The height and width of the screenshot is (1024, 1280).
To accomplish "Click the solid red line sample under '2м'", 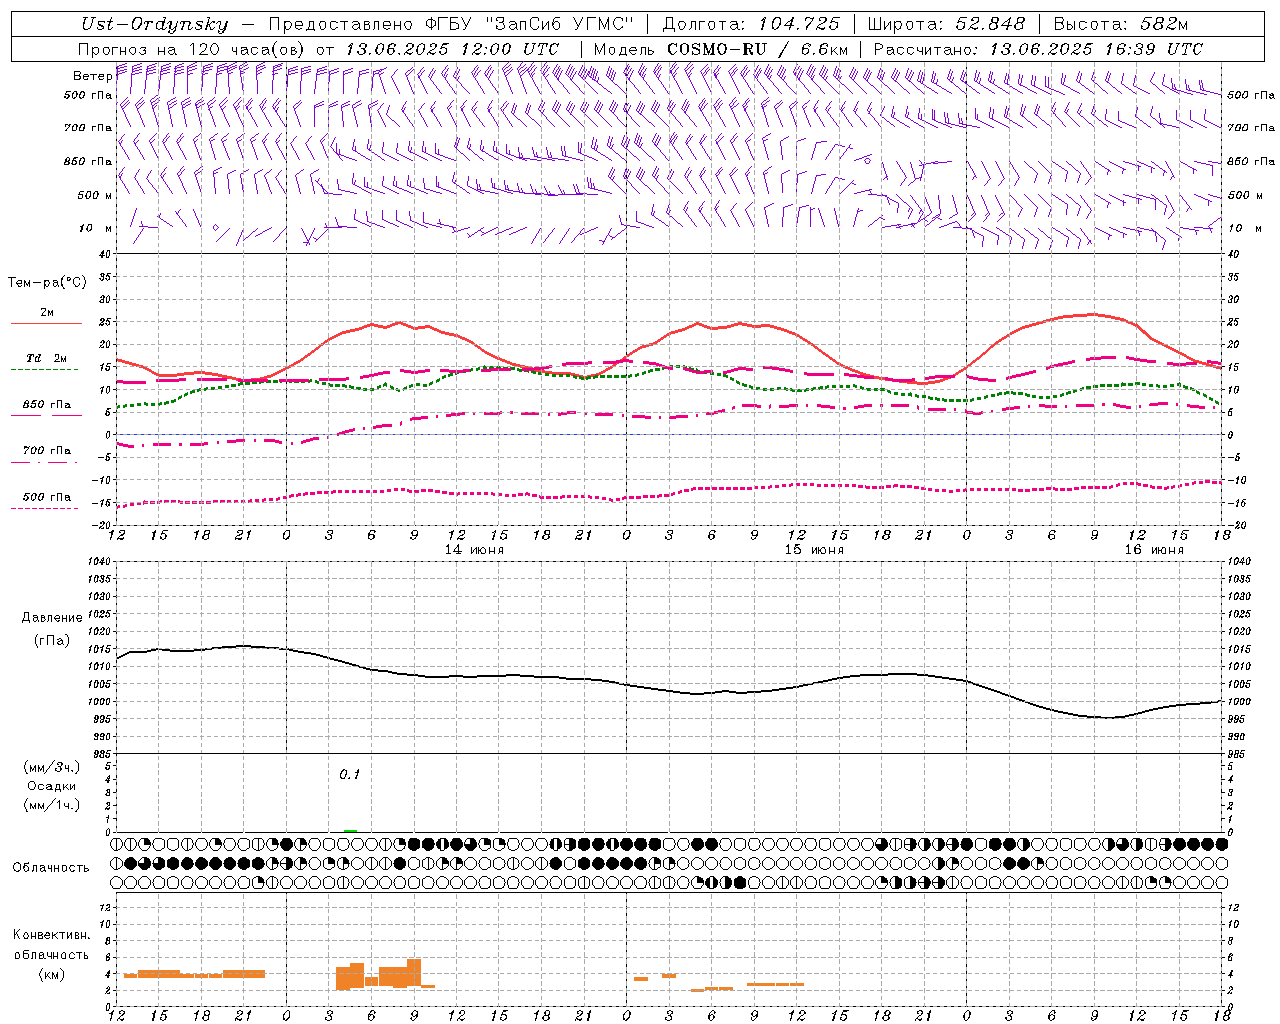I will [x=46, y=324].
